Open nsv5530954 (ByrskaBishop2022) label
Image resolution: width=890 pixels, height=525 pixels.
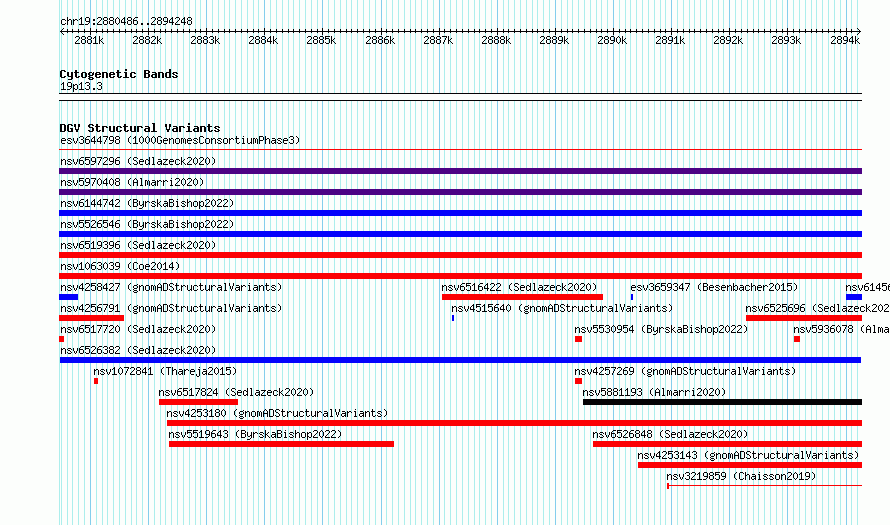pyautogui.click(x=661, y=329)
